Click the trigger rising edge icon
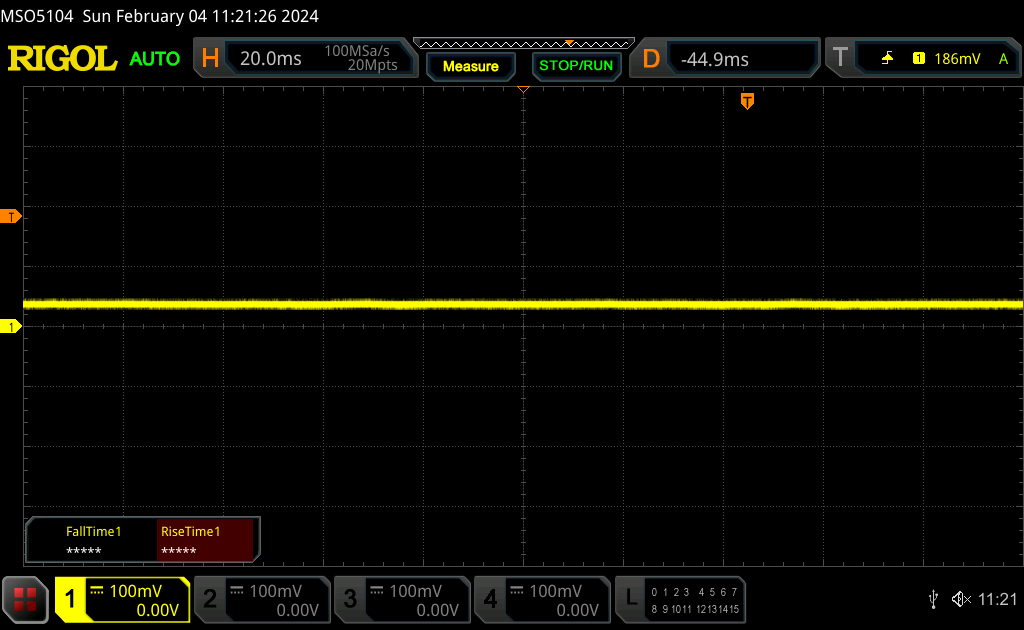Image resolution: width=1024 pixels, height=630 pixels. [x=887, y=59]
